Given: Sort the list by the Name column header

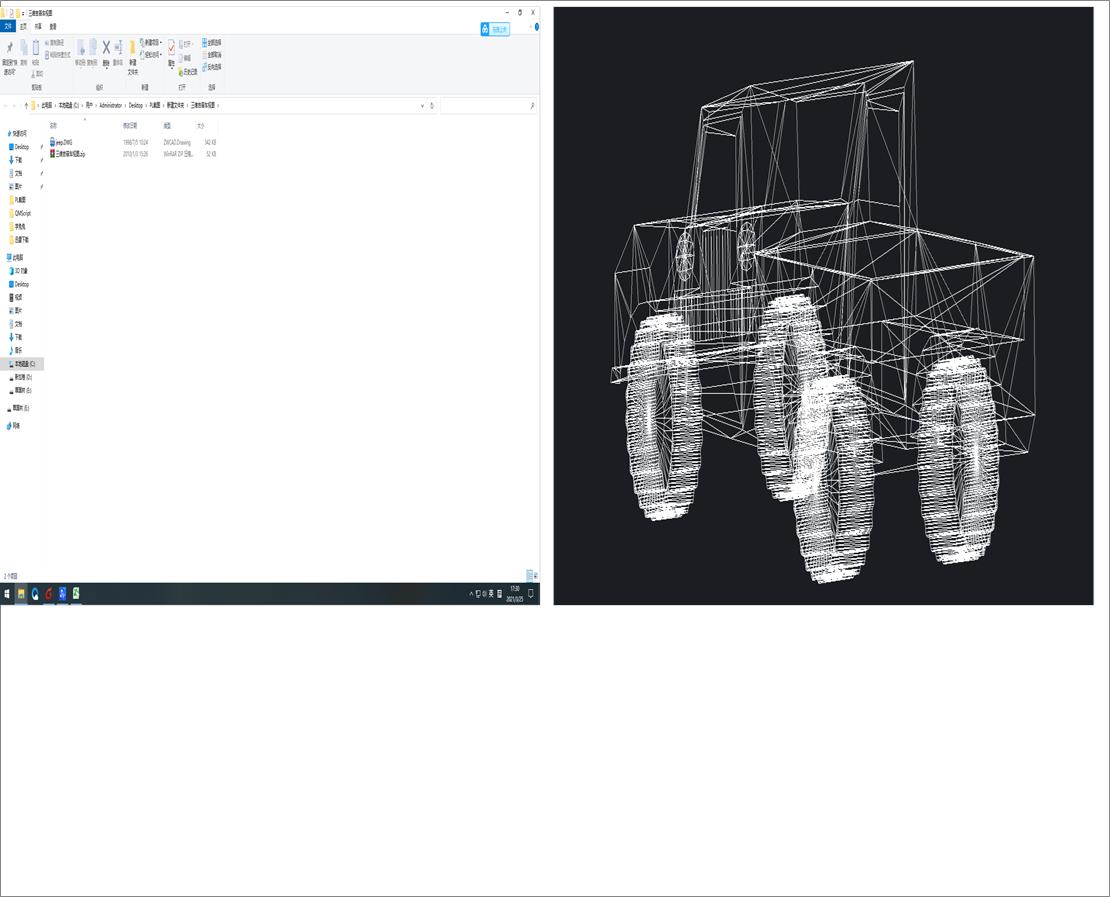Looking at the screenshot, I should point(53,125).
